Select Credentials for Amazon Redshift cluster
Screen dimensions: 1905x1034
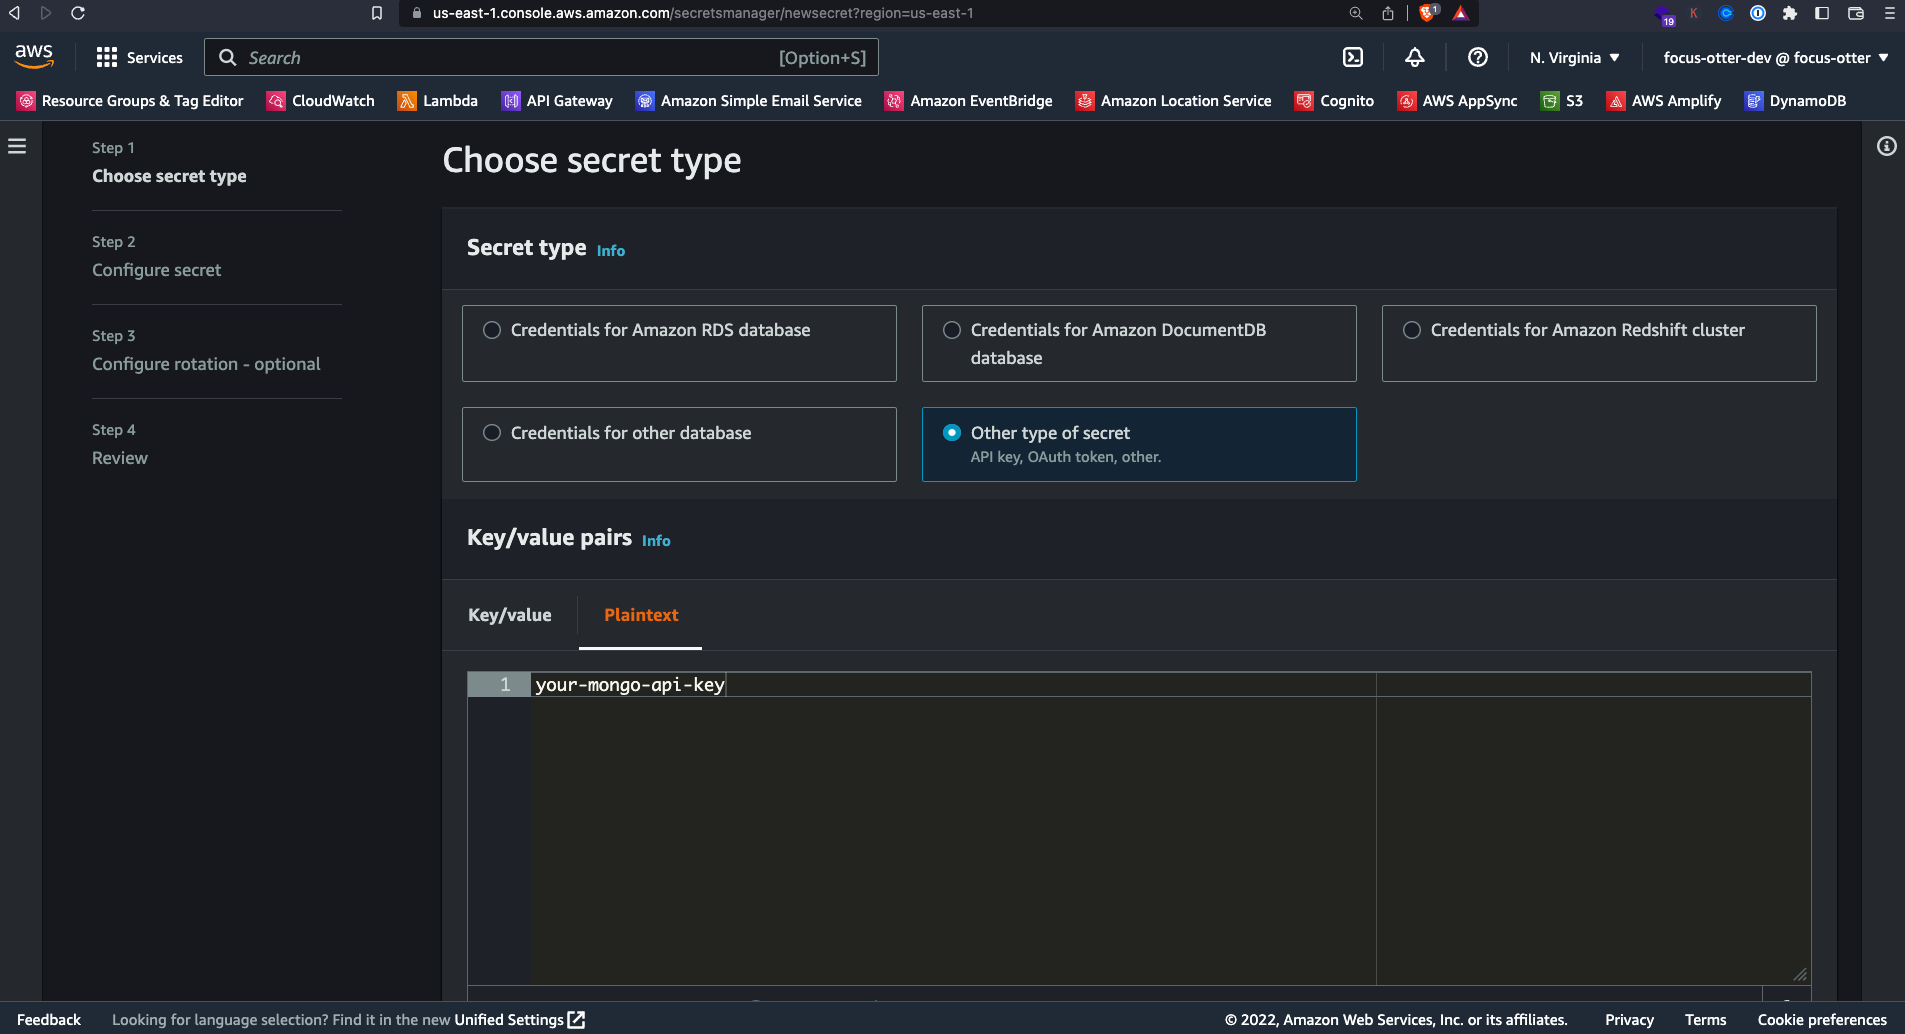[x=1599, y=343]
